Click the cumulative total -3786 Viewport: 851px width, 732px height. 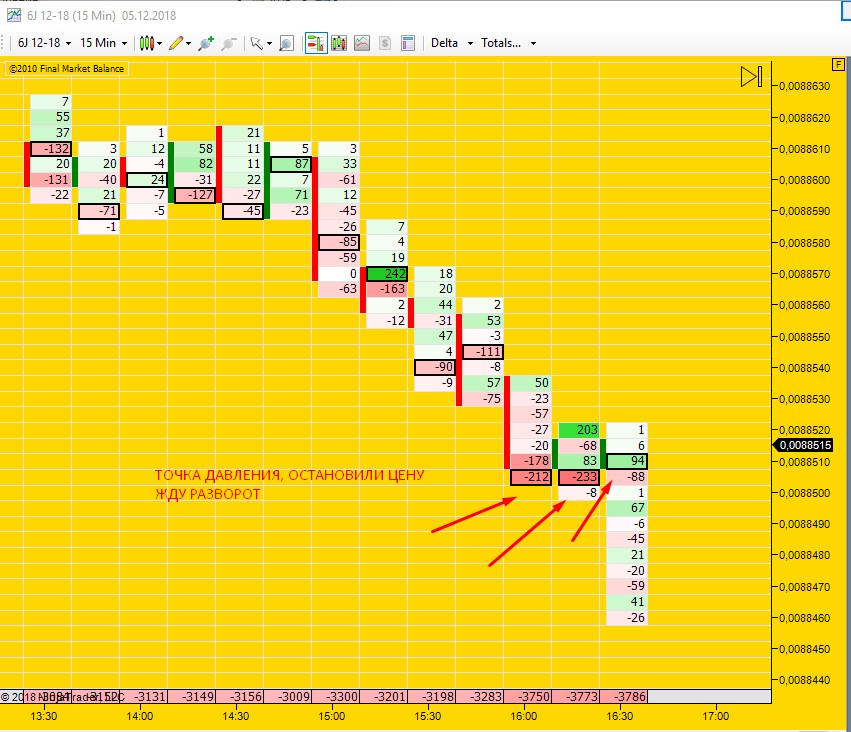click(x=624, y=696)
